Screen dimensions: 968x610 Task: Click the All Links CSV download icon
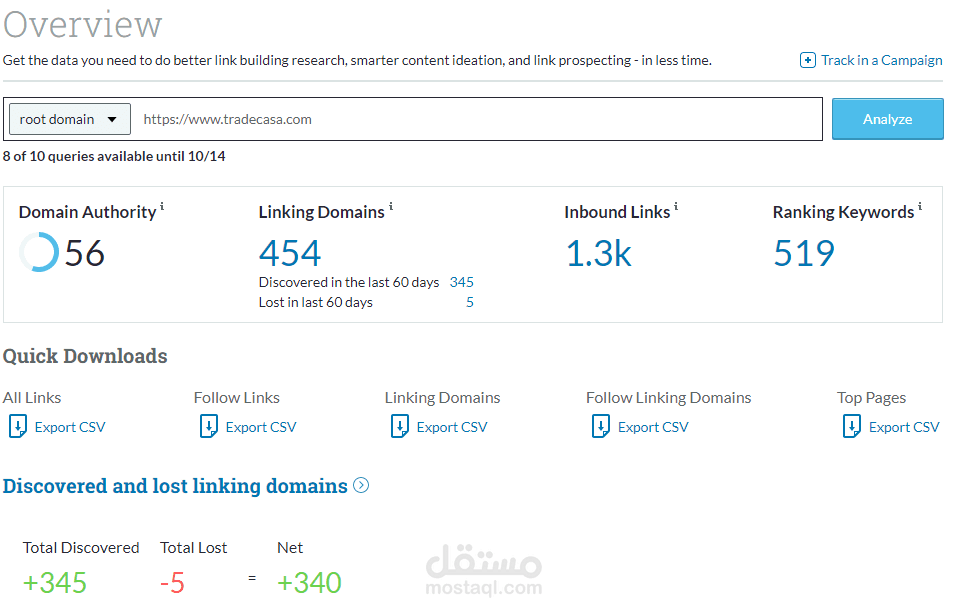18,427
